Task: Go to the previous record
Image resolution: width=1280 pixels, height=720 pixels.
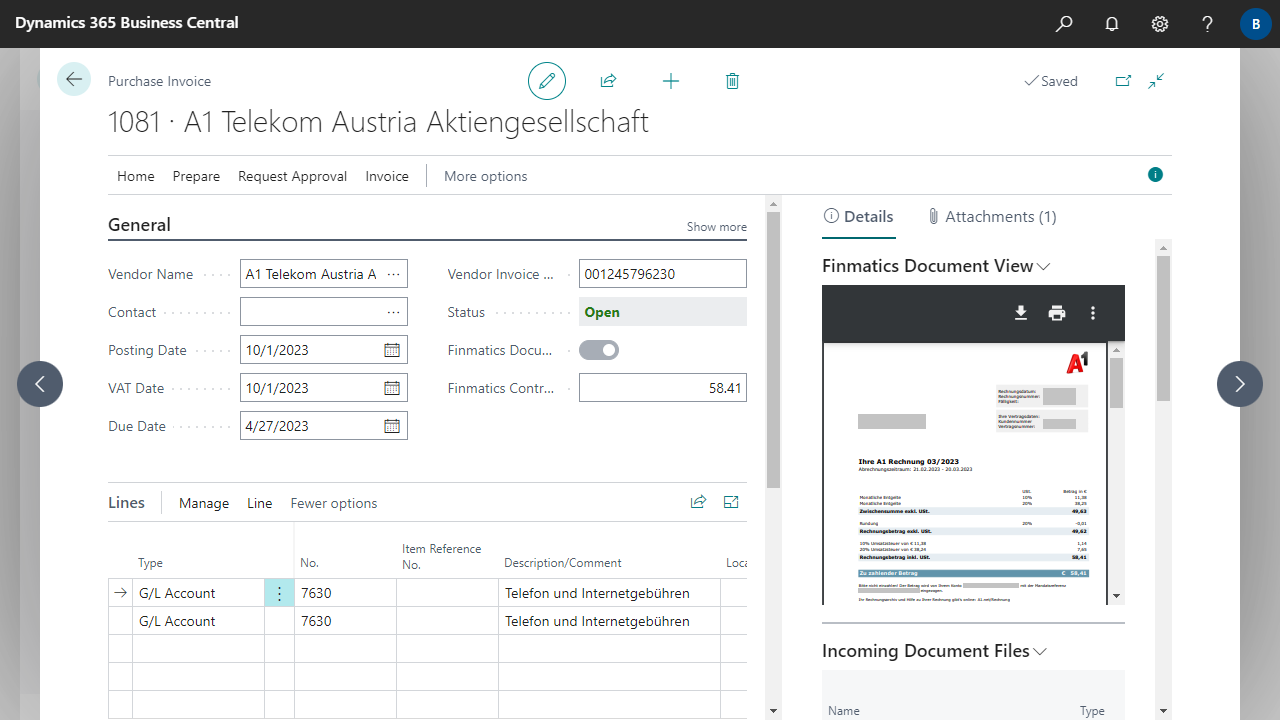Action: (40, 384)
